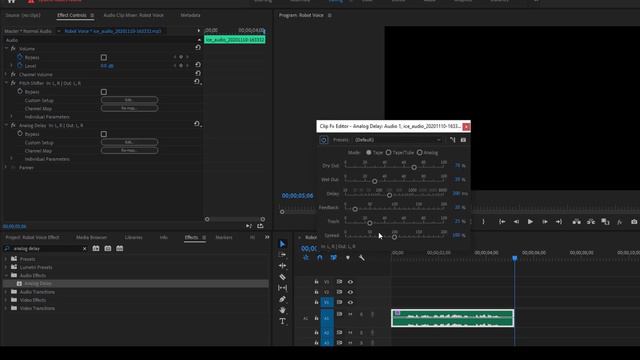Viewport: 640px width, 360px height.
Task: Add a marker from the timeline header
Action: point(348,258)
